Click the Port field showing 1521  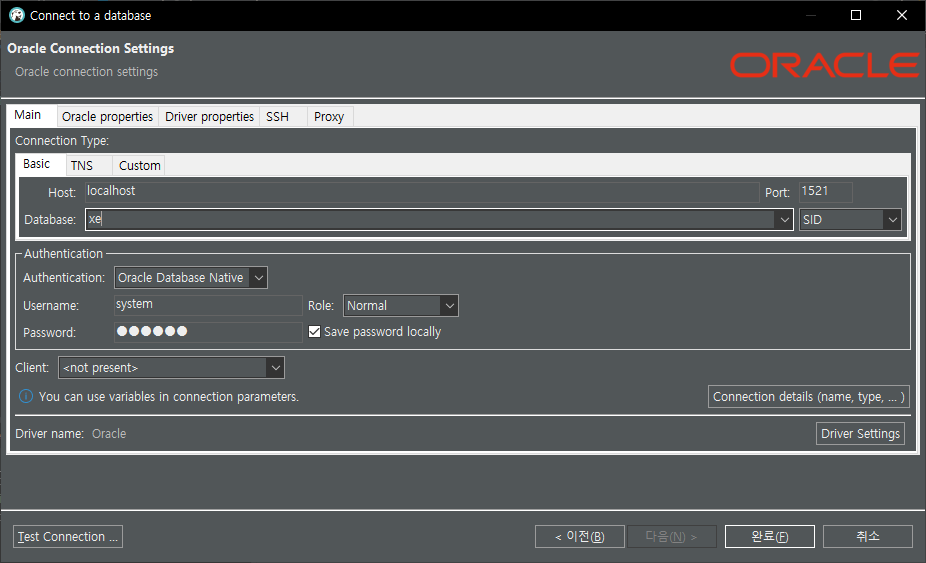click(825, 191)
